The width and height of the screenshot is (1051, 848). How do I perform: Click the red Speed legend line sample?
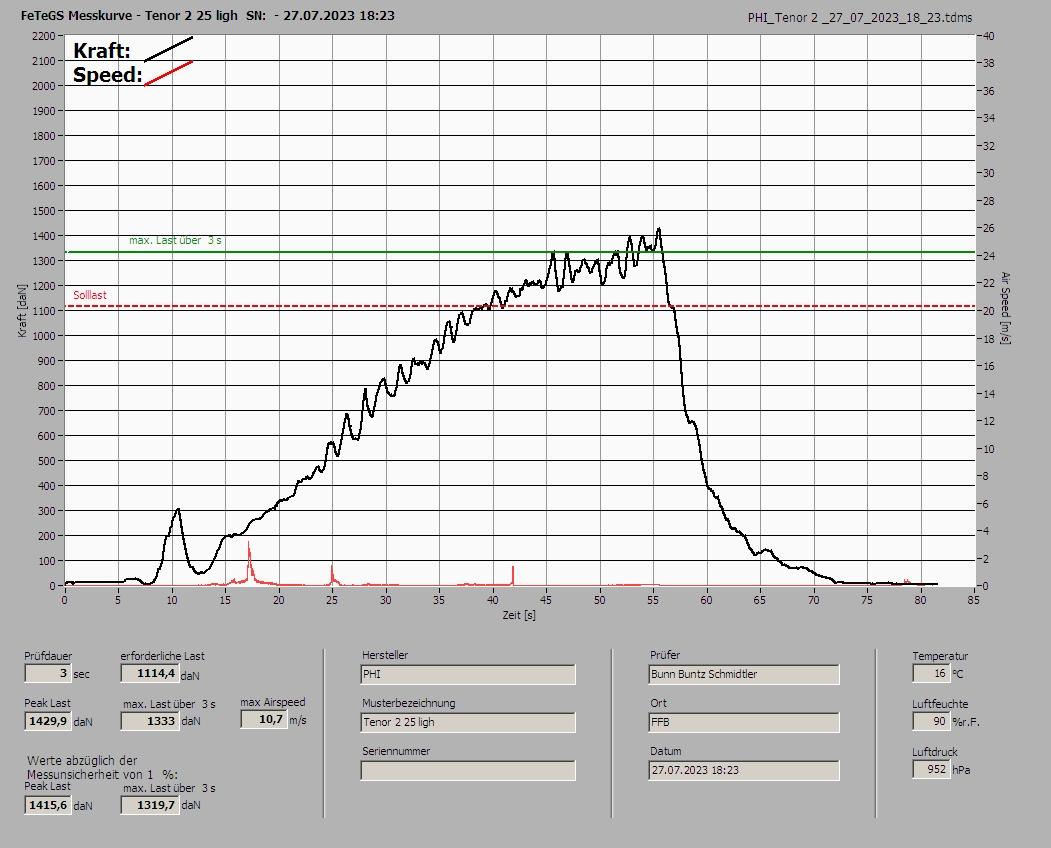tap(169, 74)
